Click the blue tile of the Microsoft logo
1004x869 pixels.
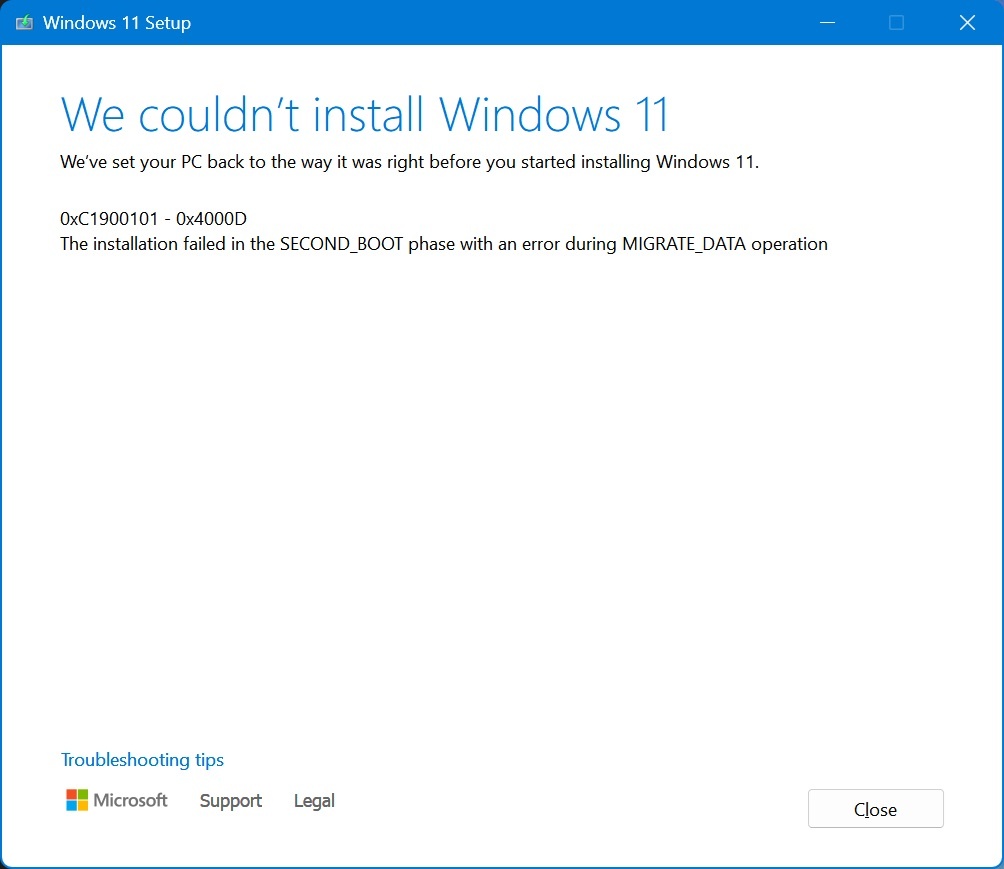(71, 805)
